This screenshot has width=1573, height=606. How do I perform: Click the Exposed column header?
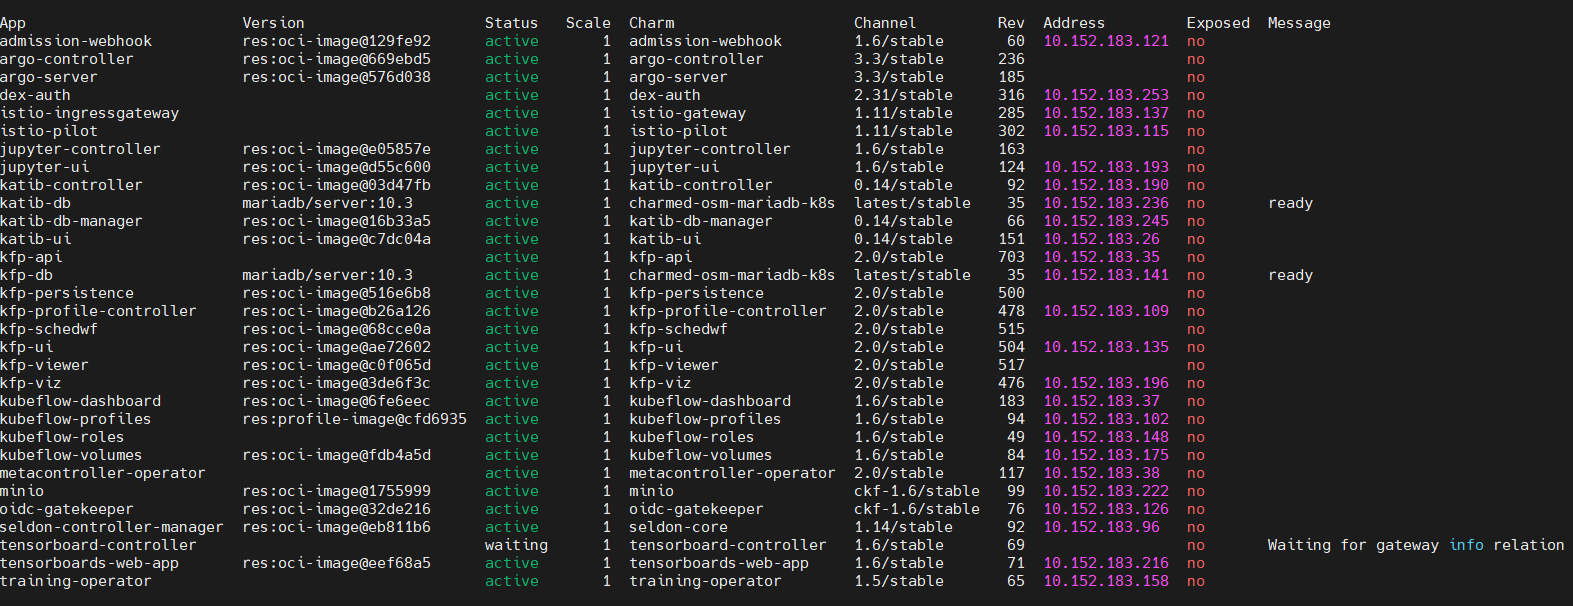tap(1218, 23)
